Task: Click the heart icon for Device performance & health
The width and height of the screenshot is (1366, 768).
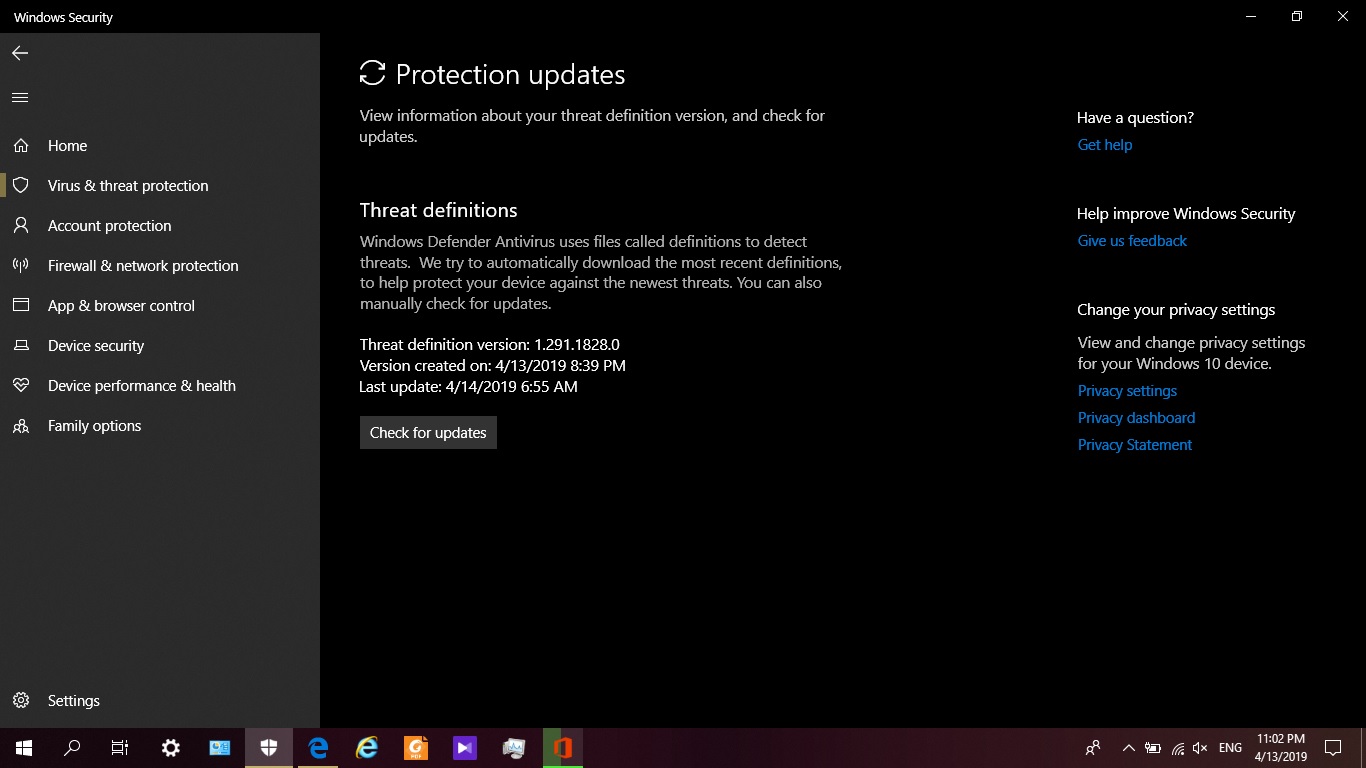Action: [x=20, y=386]
